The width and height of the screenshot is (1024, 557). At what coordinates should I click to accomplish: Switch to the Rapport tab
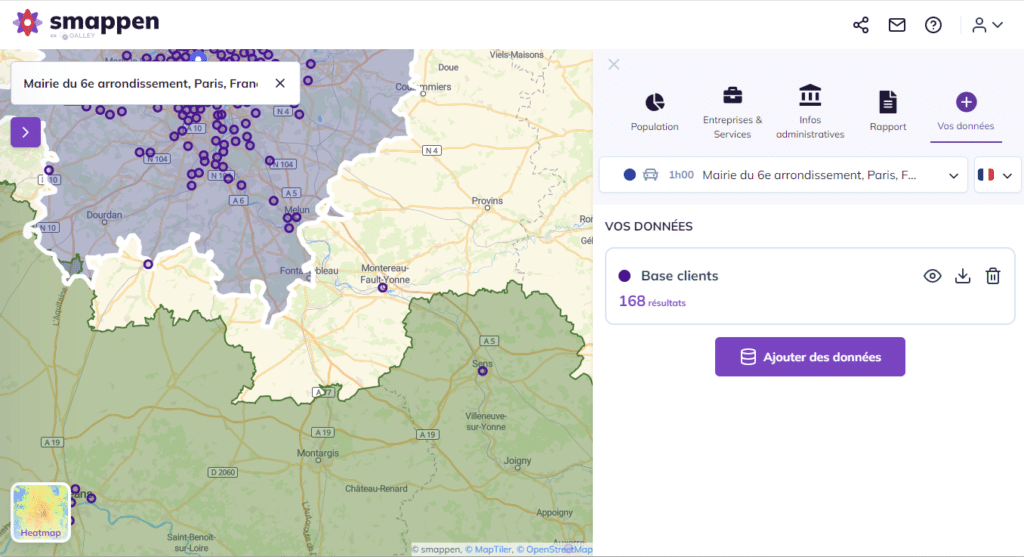point(888,112)
